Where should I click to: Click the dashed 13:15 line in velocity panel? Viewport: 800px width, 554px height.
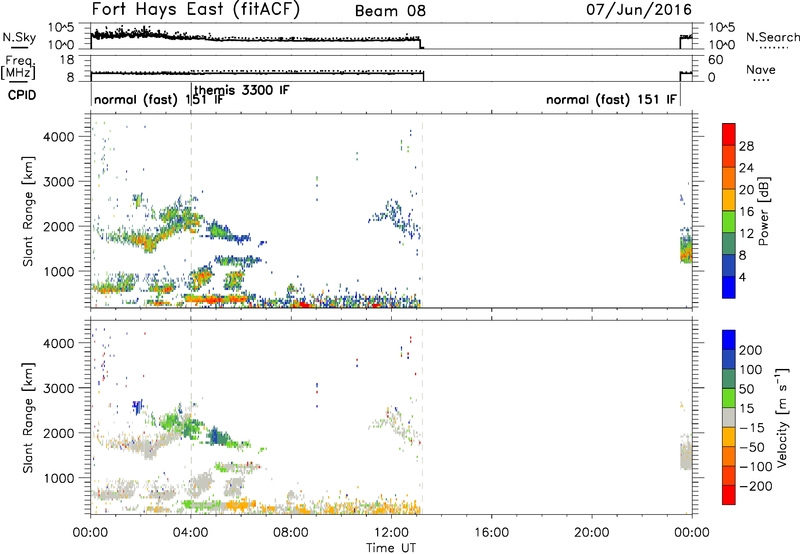tap(422, 417)
